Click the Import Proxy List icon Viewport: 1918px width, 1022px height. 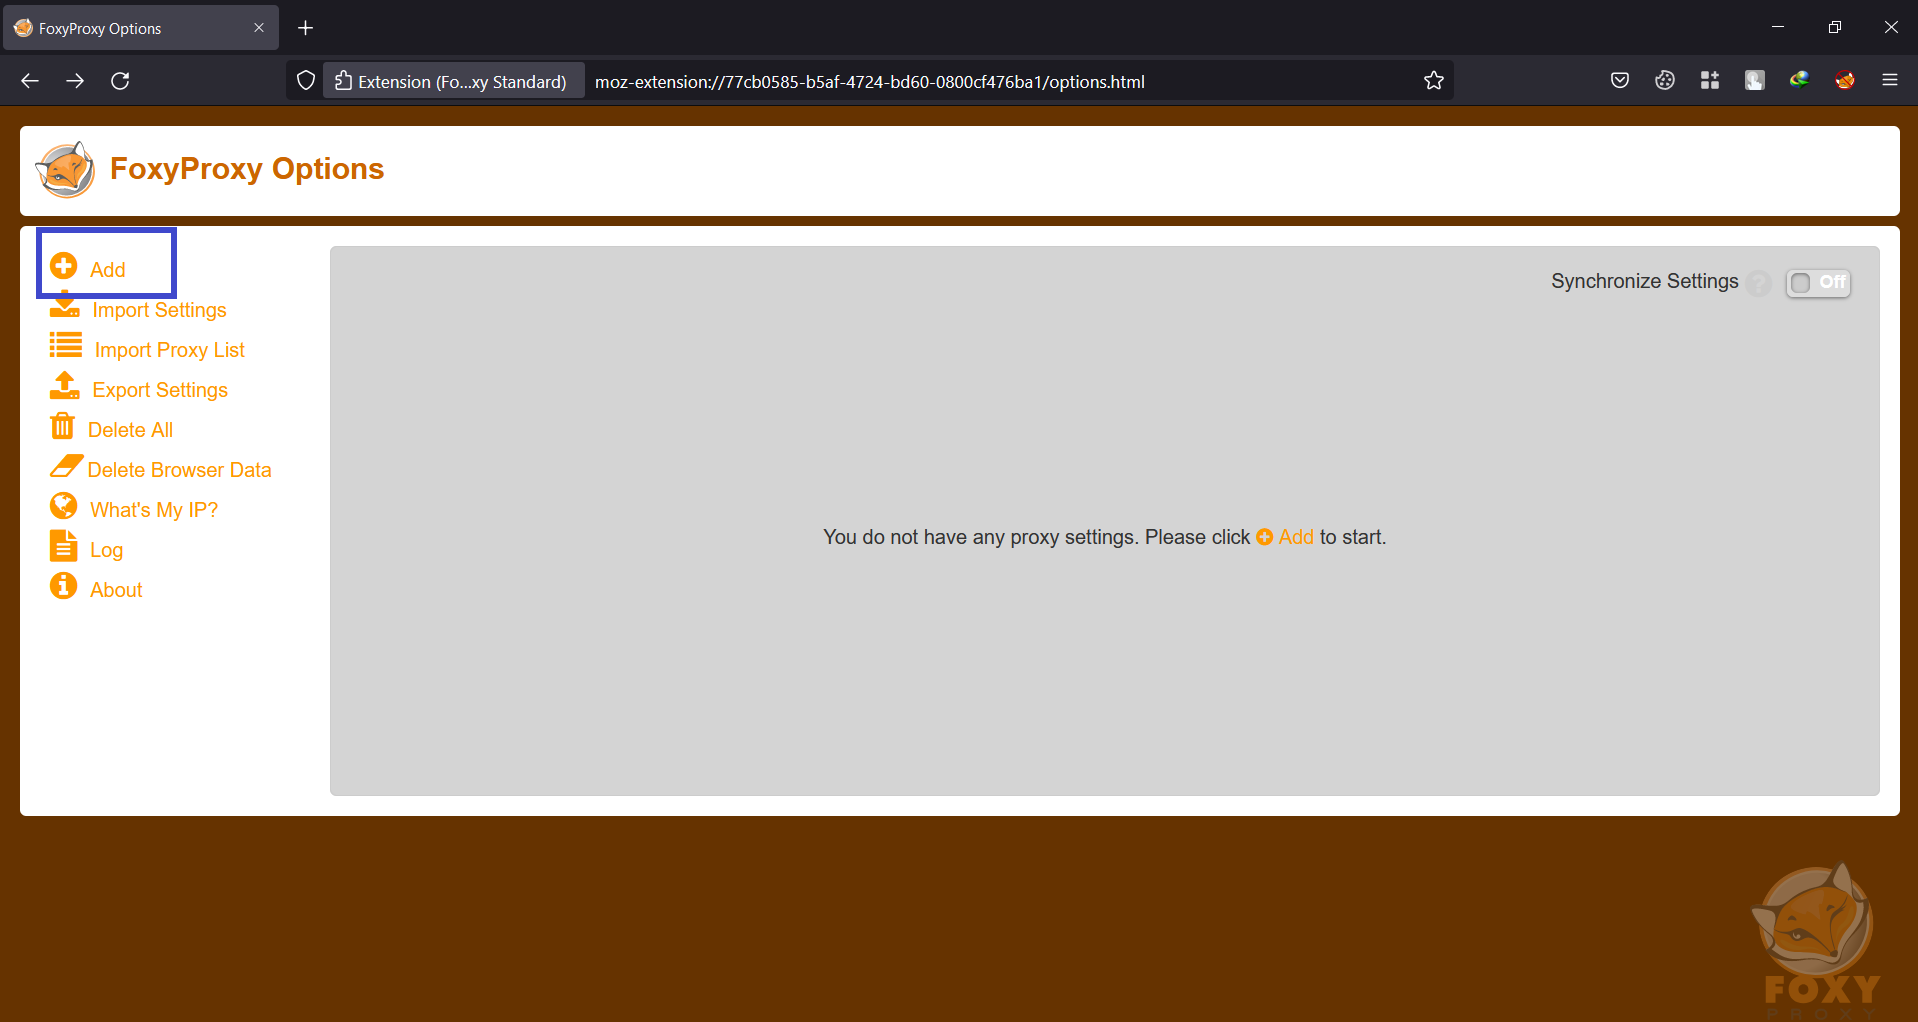tap(66, 346)
